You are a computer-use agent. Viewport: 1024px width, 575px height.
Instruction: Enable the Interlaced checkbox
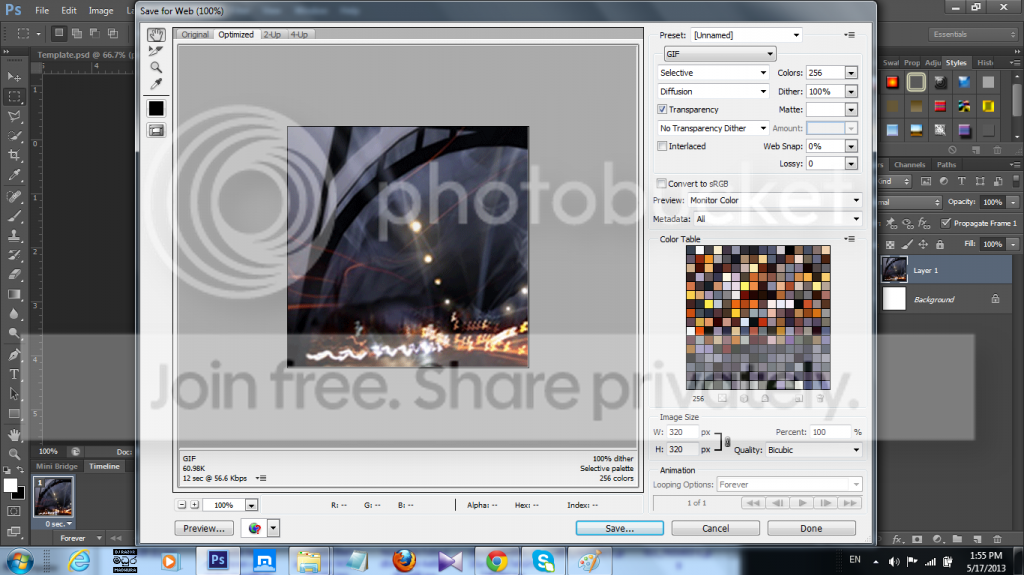pos(662,146)
